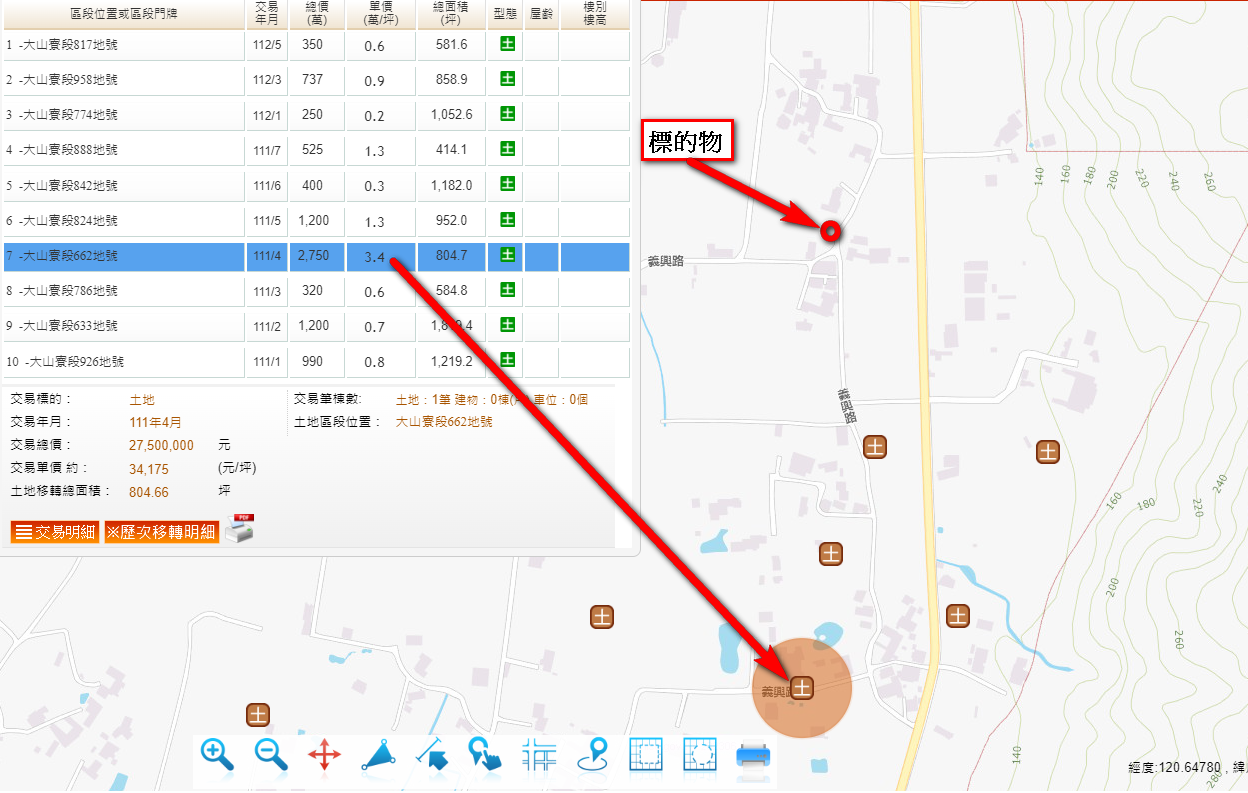Click the location pin positioning tool
The width and height of the screenshot is (1248, 793).
[593, 755]
